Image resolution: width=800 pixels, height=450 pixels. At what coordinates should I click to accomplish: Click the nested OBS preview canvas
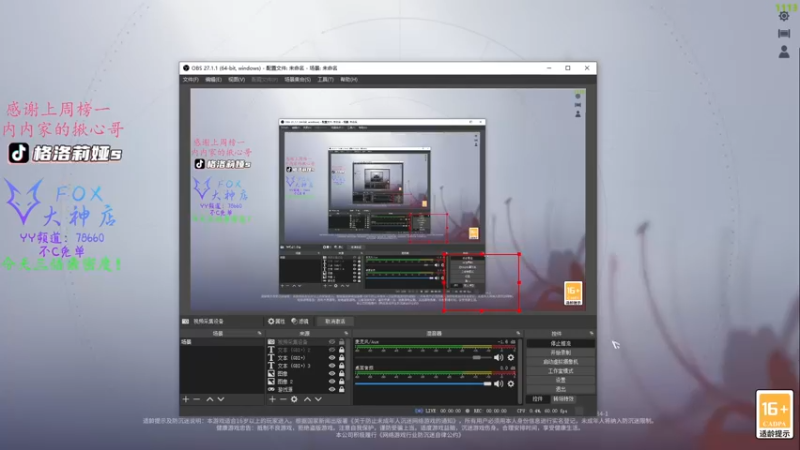pyautogui.click(x=388, y=200)
